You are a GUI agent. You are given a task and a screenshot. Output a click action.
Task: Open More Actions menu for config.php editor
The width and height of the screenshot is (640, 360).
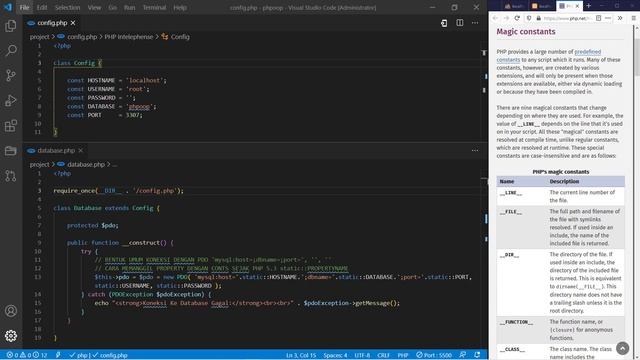tap(475, 23)
